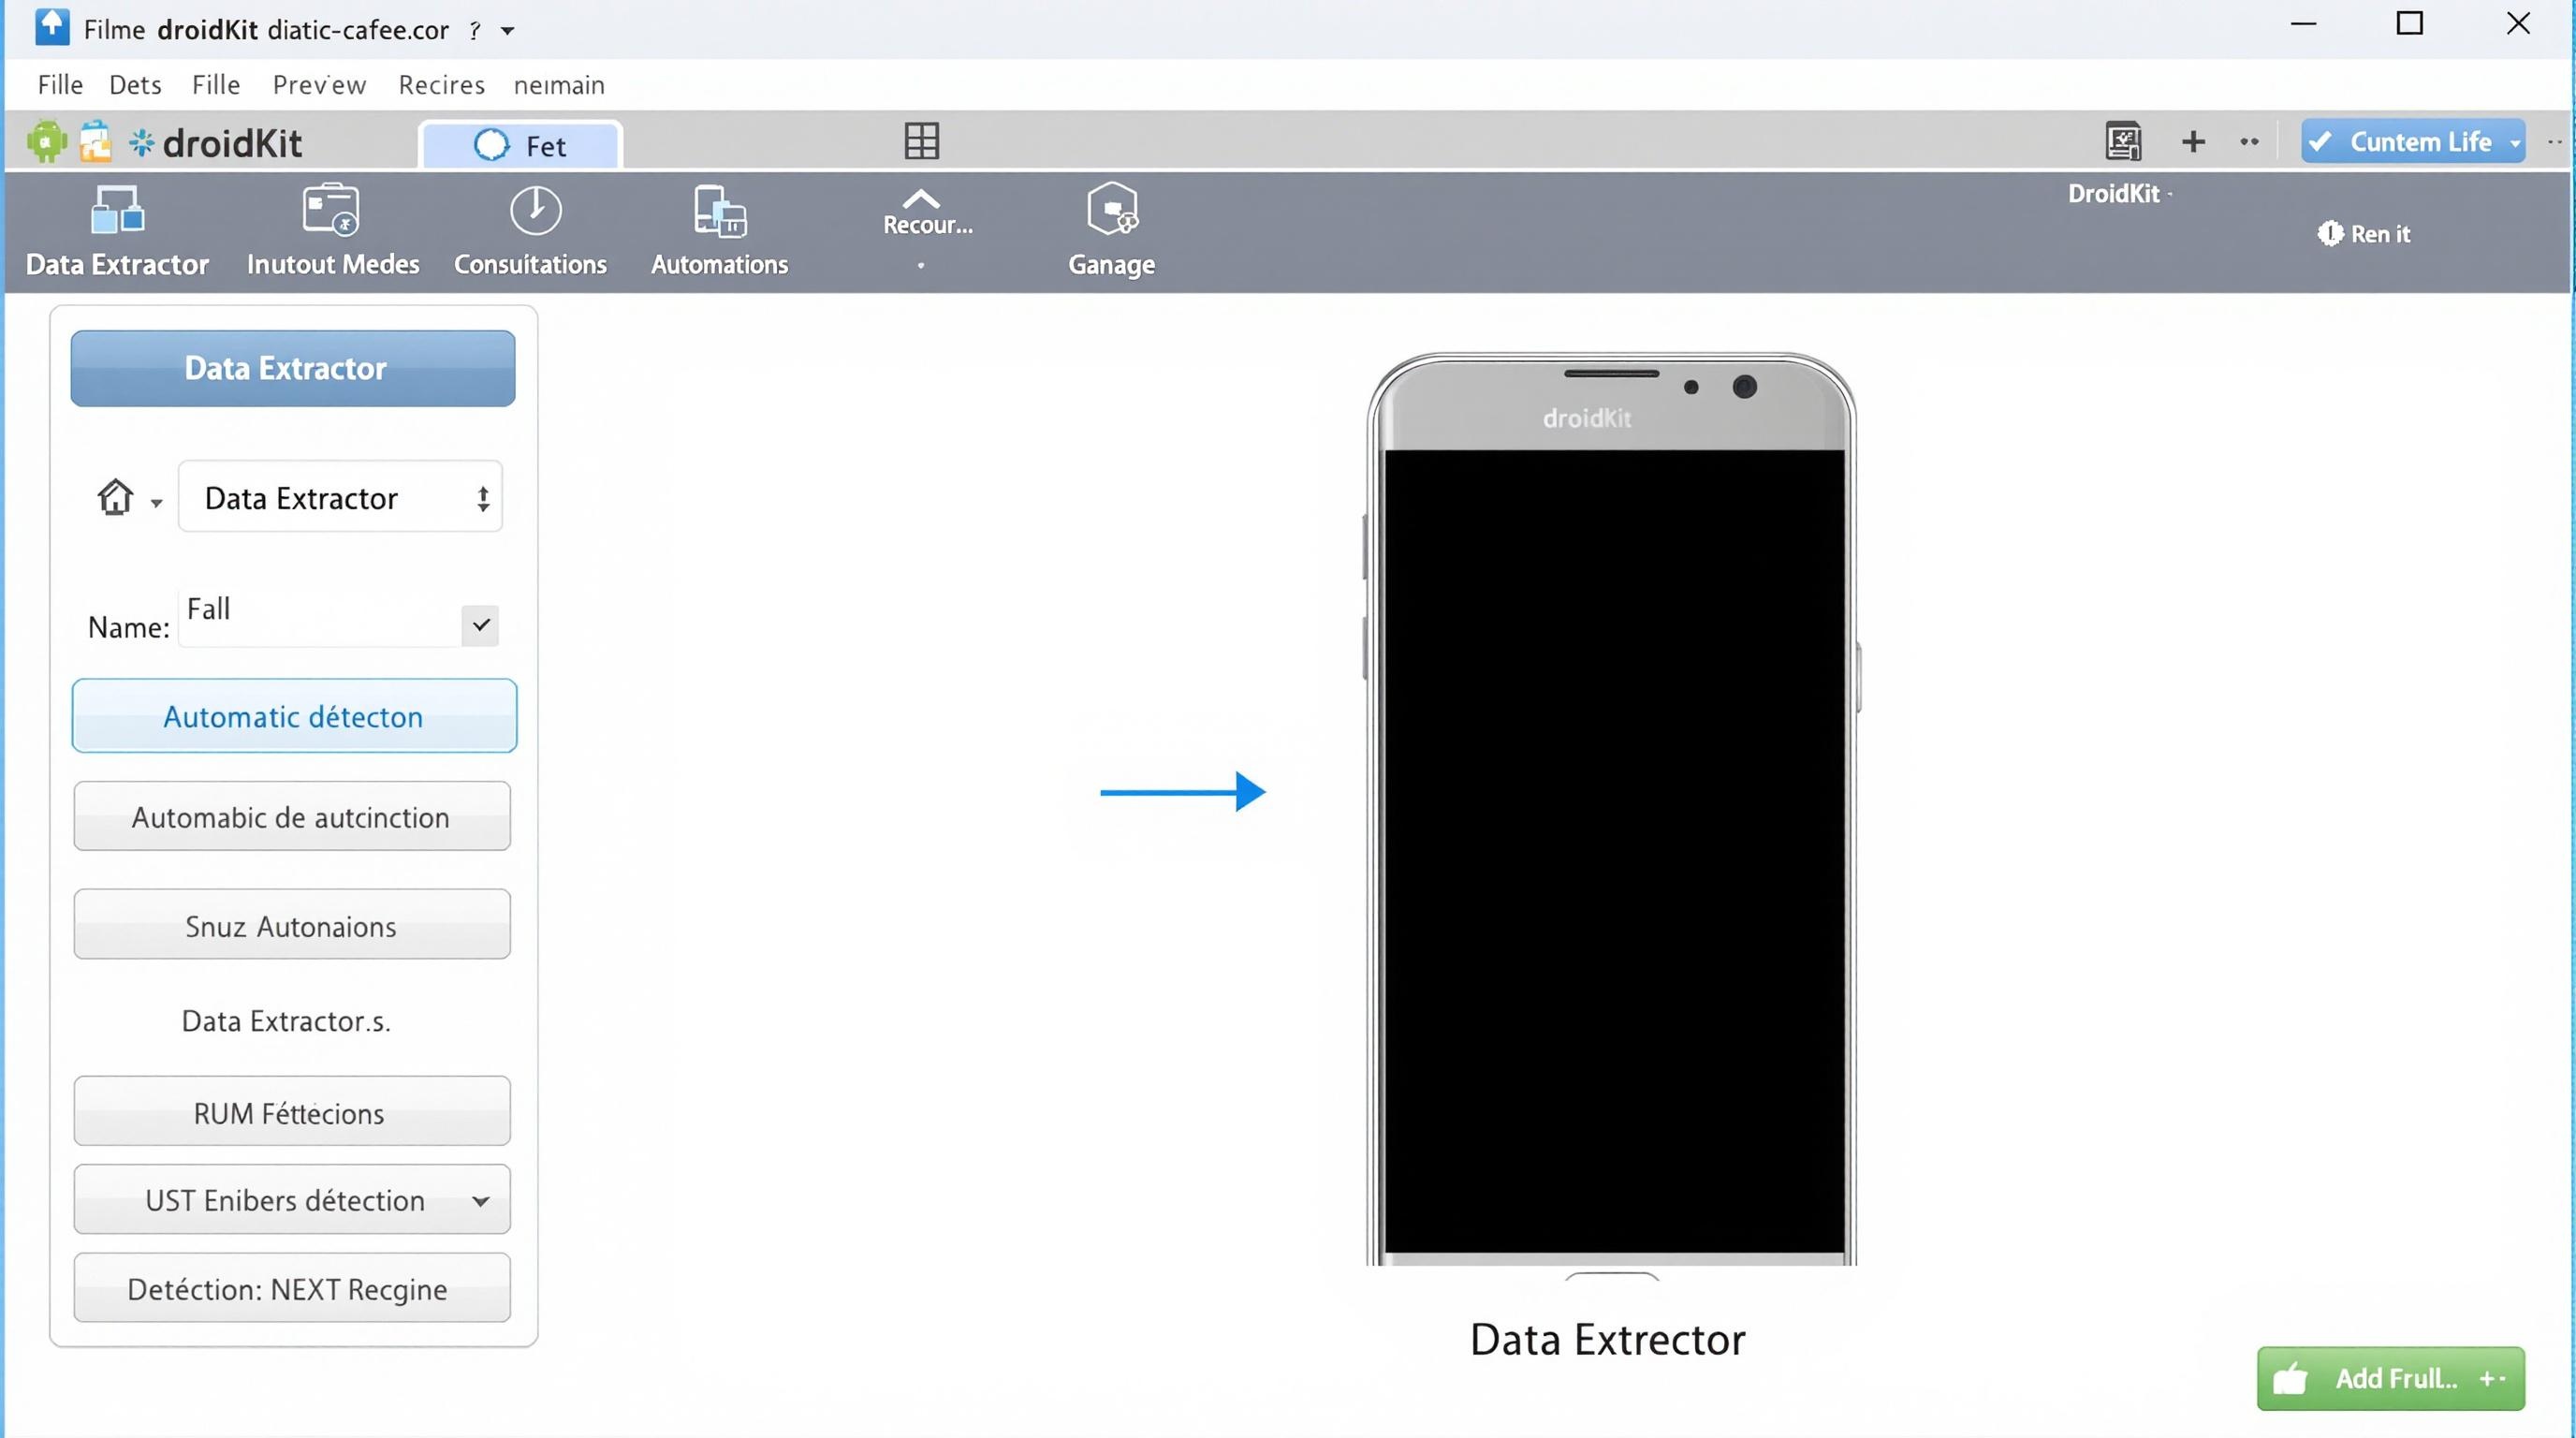Toggle the Cuntem Life checkmark
Image resolution: width=2576 pixels, height=1438 pixels.
coord(2320,142)
